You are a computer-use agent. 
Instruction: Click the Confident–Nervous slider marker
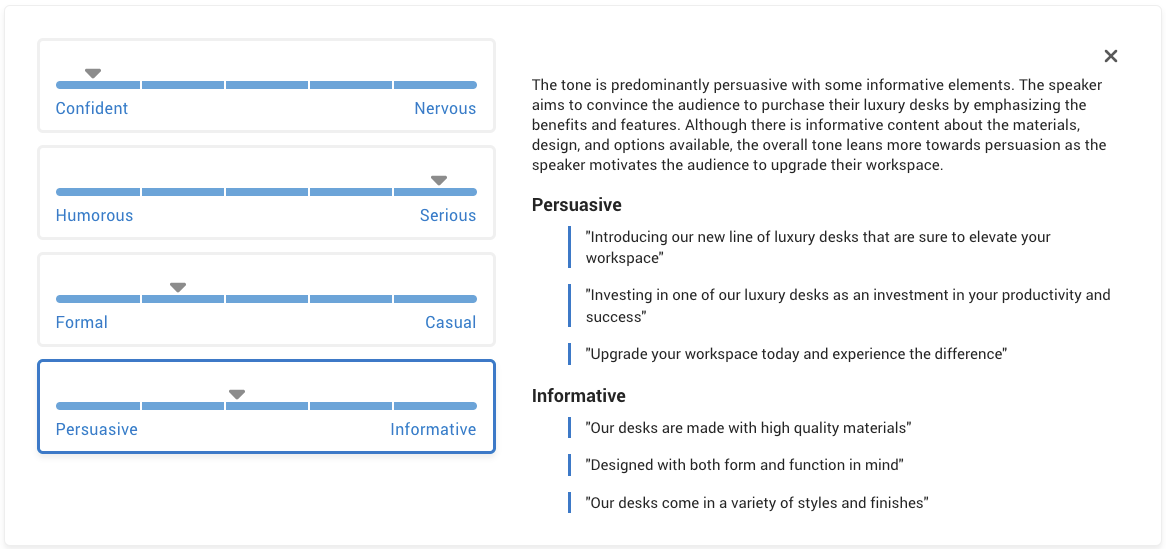tap(93, 73)
